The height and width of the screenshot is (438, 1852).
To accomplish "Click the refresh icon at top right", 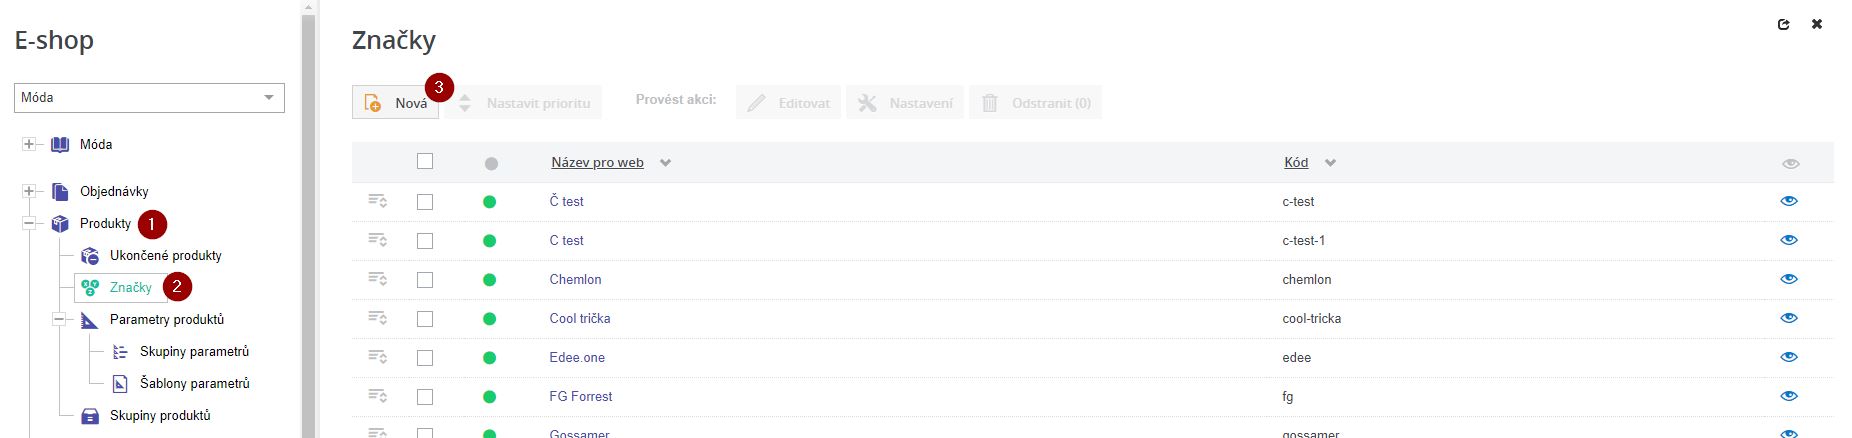I will (1783, 24).
